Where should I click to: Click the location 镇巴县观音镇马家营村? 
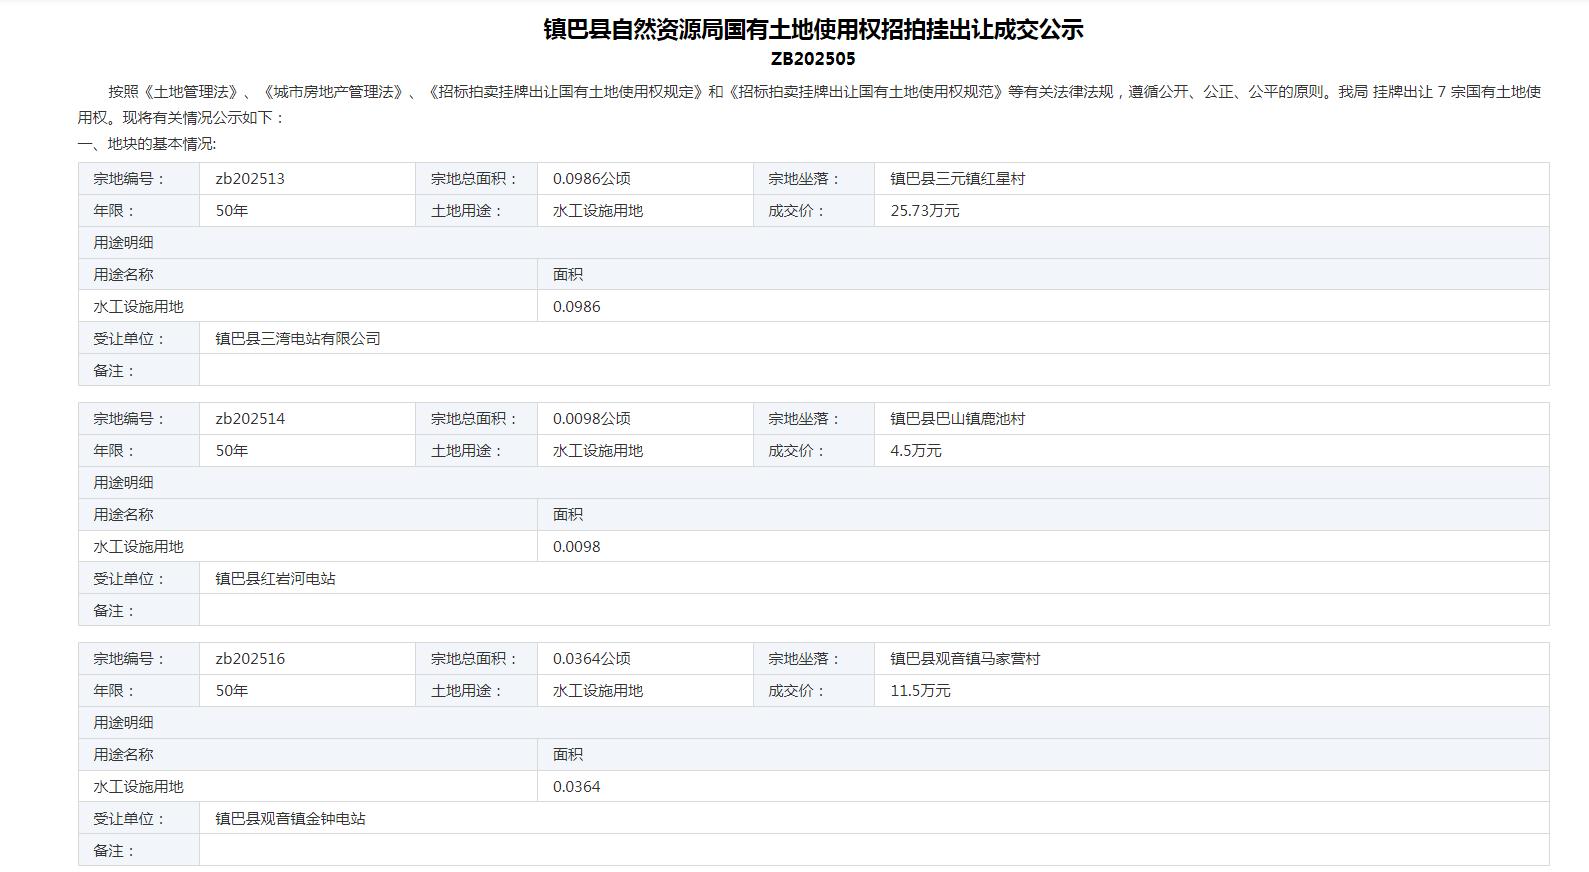click(x=965, y=659)
